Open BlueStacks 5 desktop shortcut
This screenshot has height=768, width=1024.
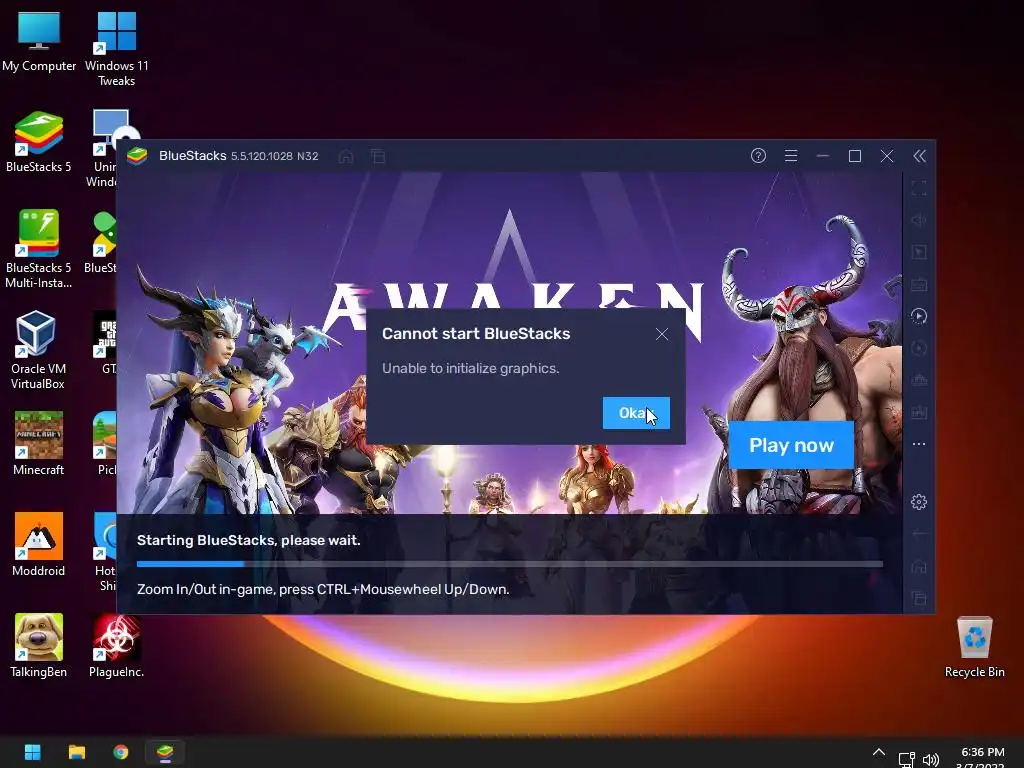(x=39, y=142)
